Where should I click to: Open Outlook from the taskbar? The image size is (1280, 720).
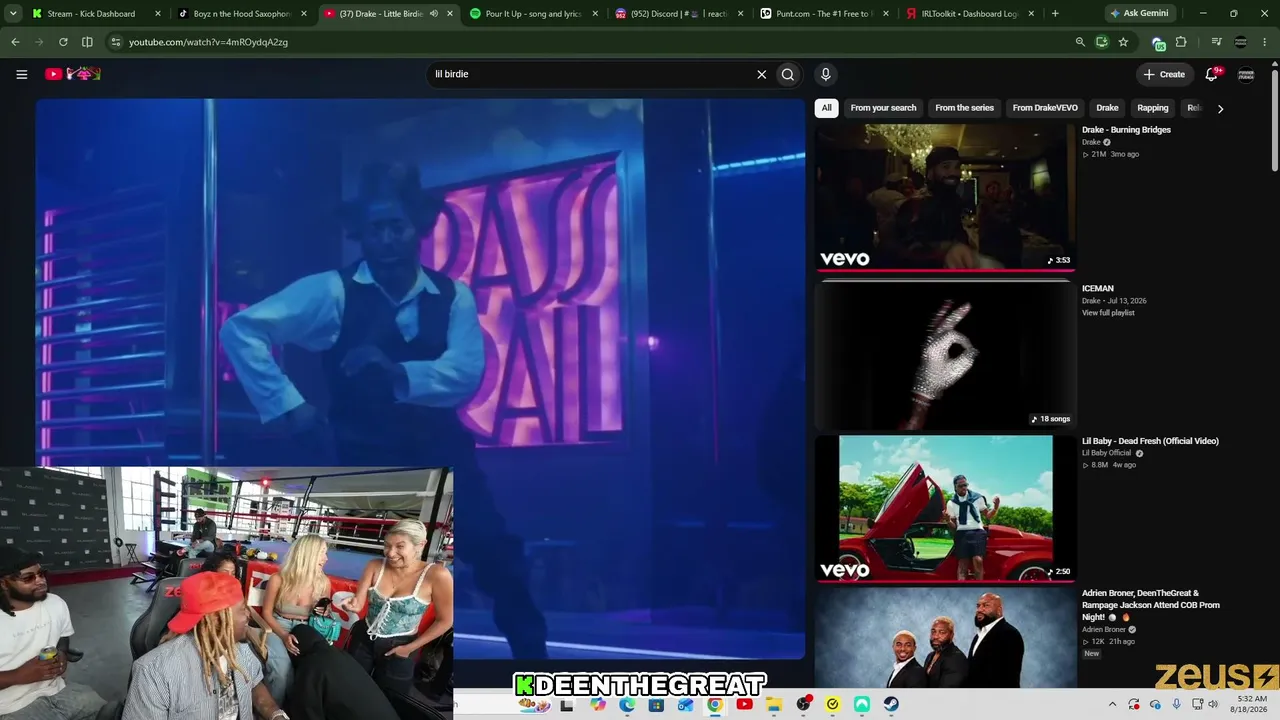point(686,705)
